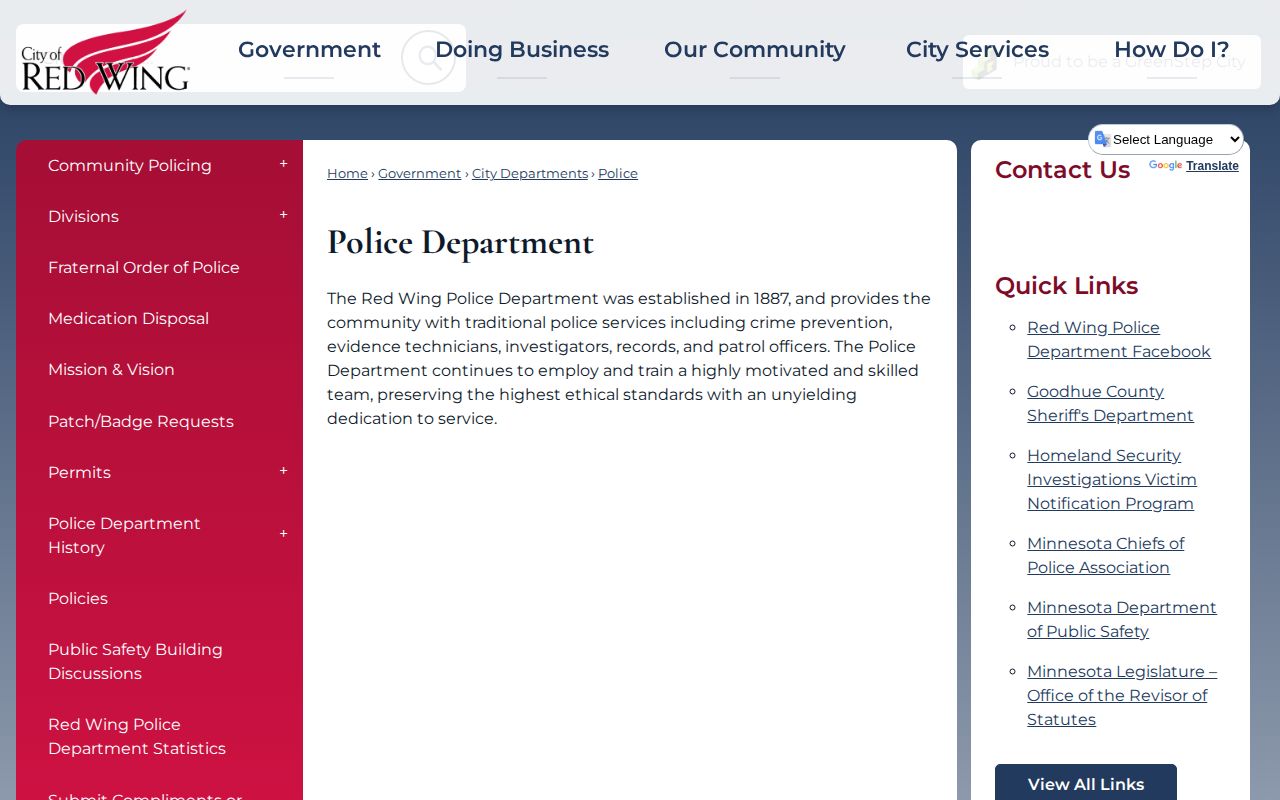Open Fraternal Order of Police page

pos(144,268)
